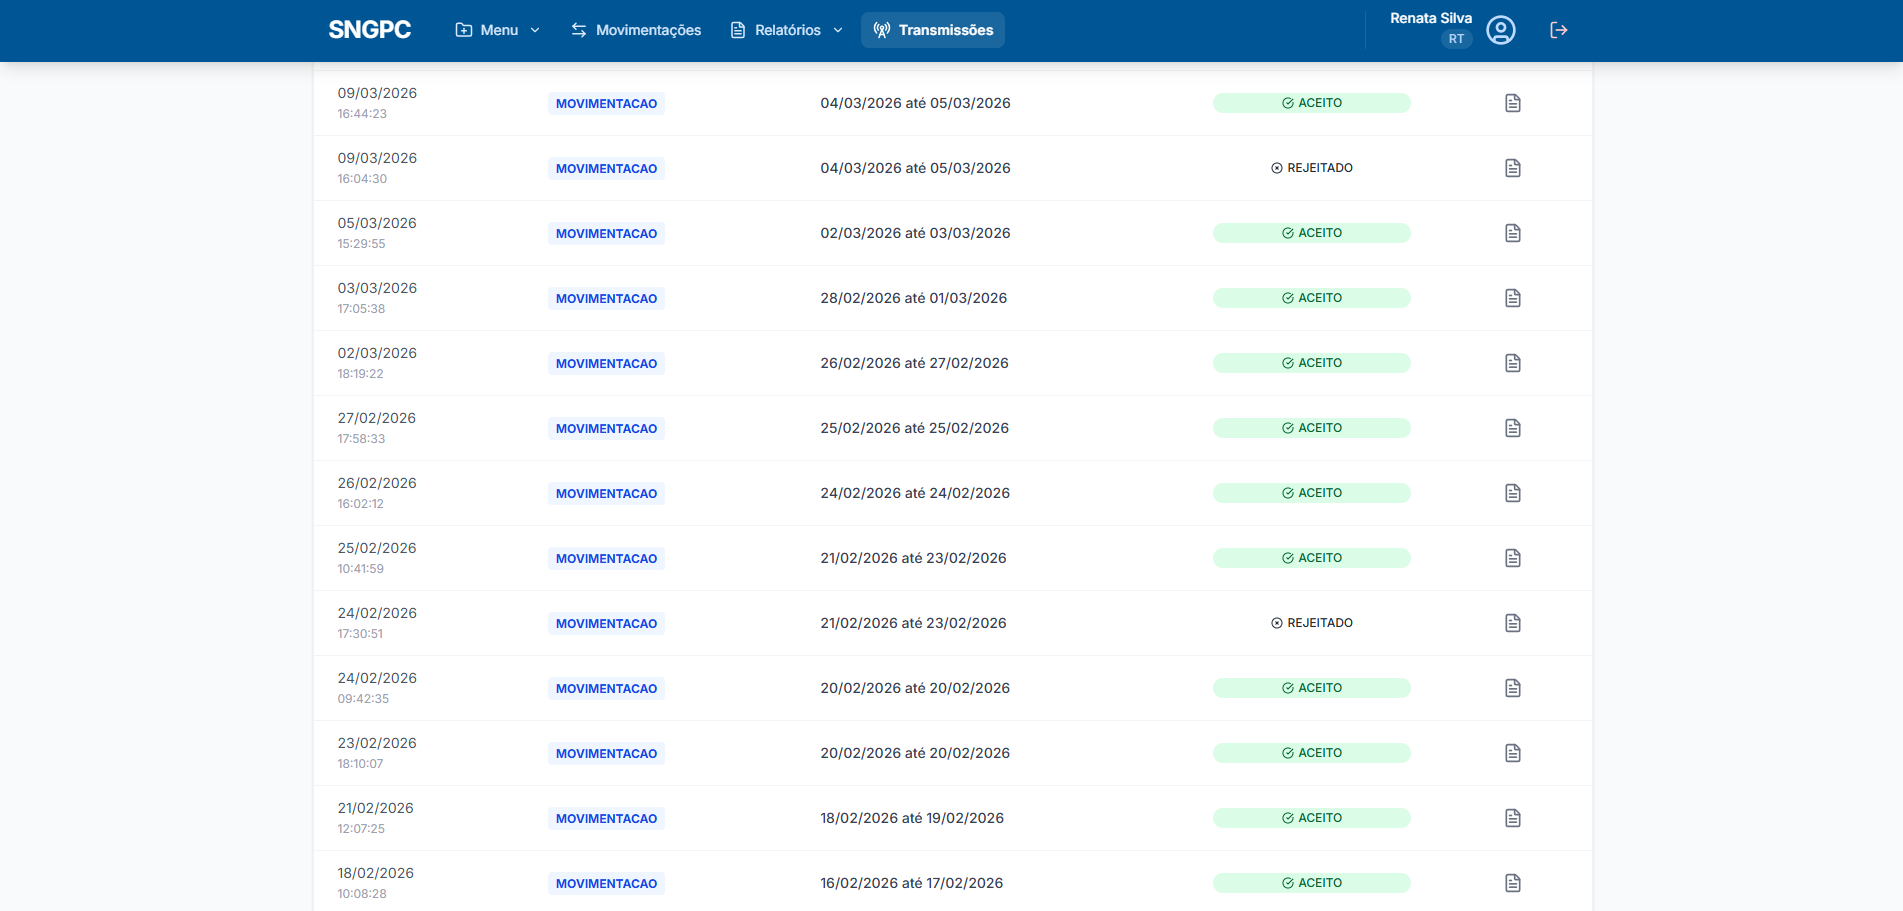Click the logout icon in header
This screenshot has height=911, width=1903.
click(1558, 30)
